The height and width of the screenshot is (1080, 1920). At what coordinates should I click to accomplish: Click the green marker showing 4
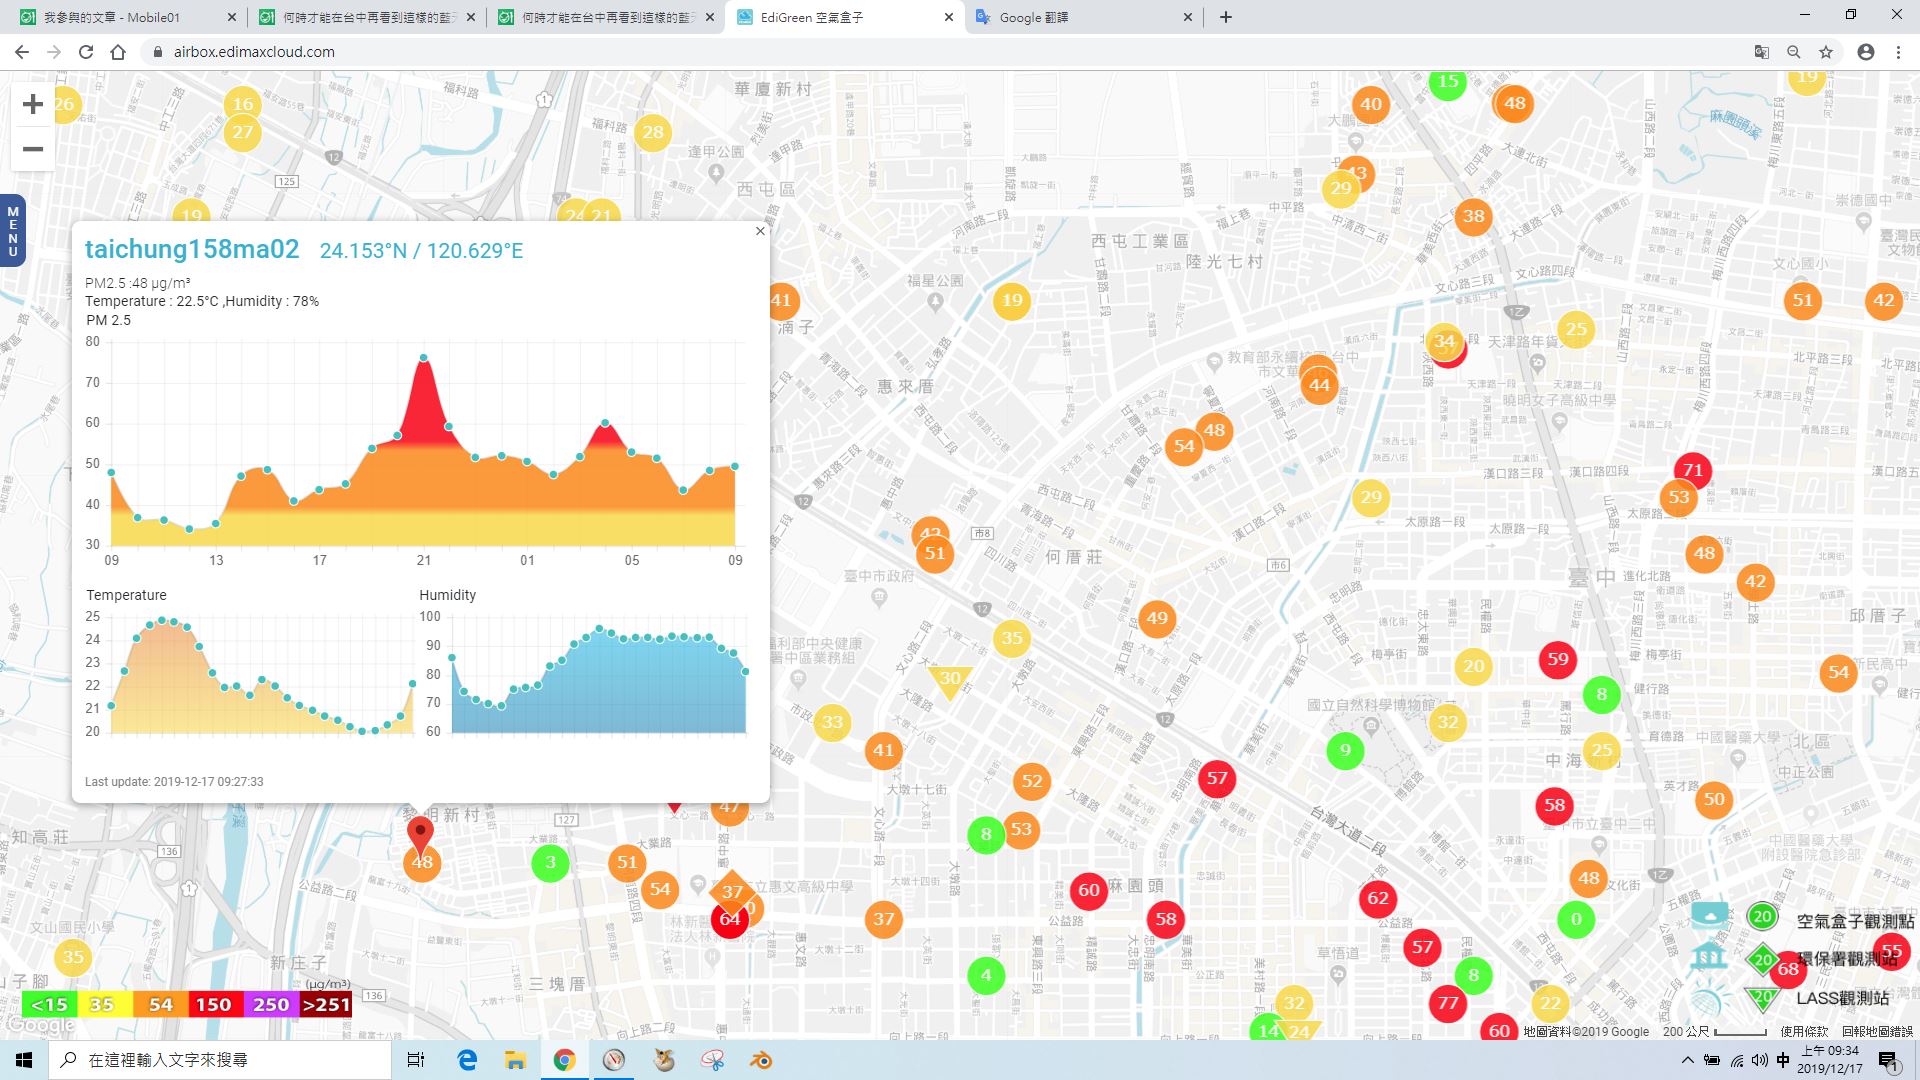click(x=986, y=975)
